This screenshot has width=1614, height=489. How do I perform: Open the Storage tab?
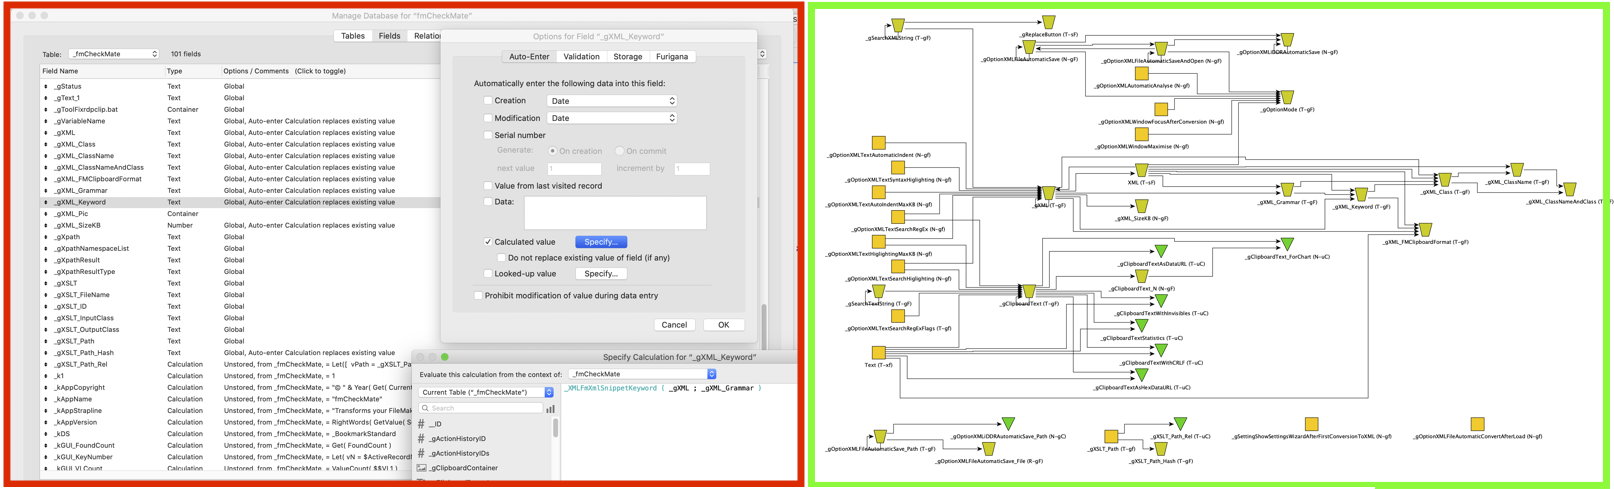[x=627, y=57]
